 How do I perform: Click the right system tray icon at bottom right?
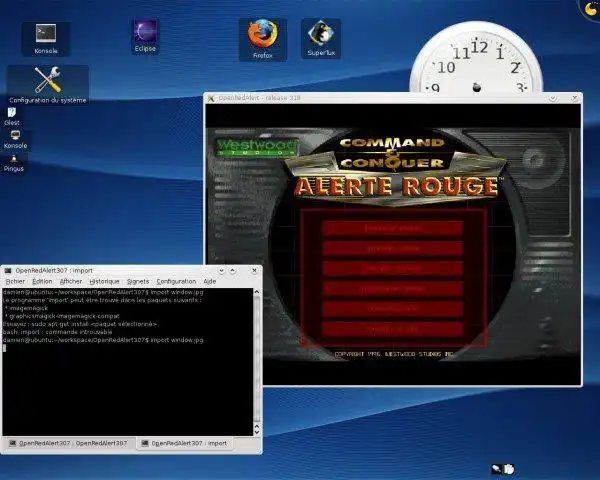[509, 469]
